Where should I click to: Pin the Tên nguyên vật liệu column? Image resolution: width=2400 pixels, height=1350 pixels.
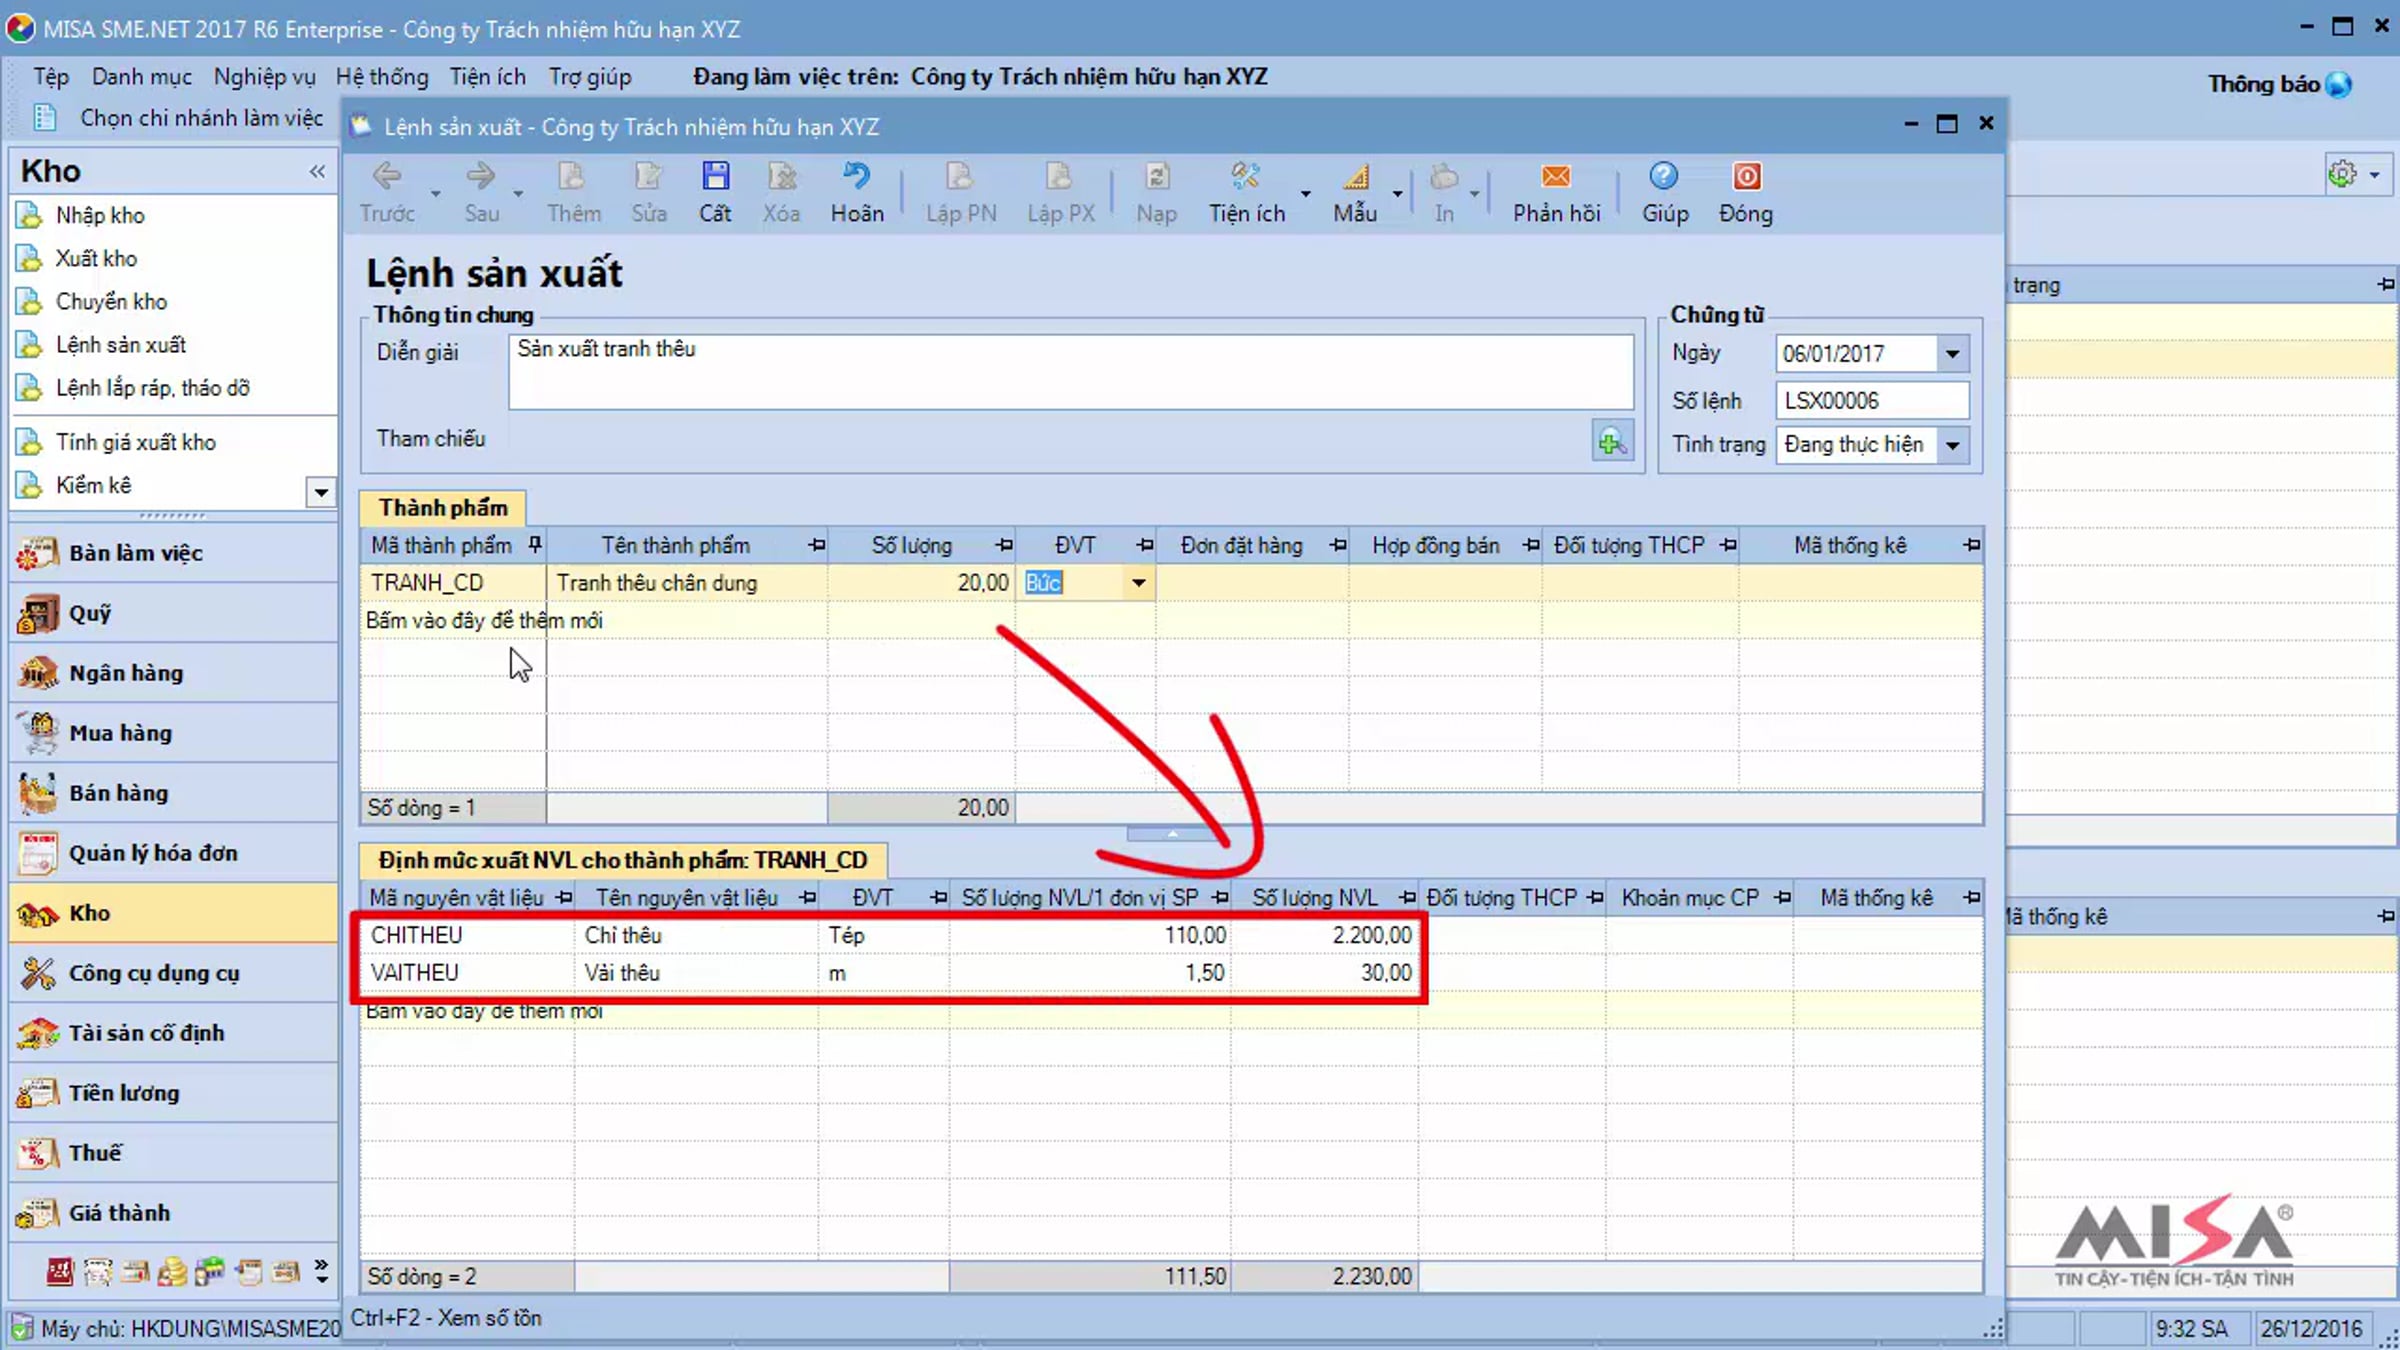(x=808, y=898)
